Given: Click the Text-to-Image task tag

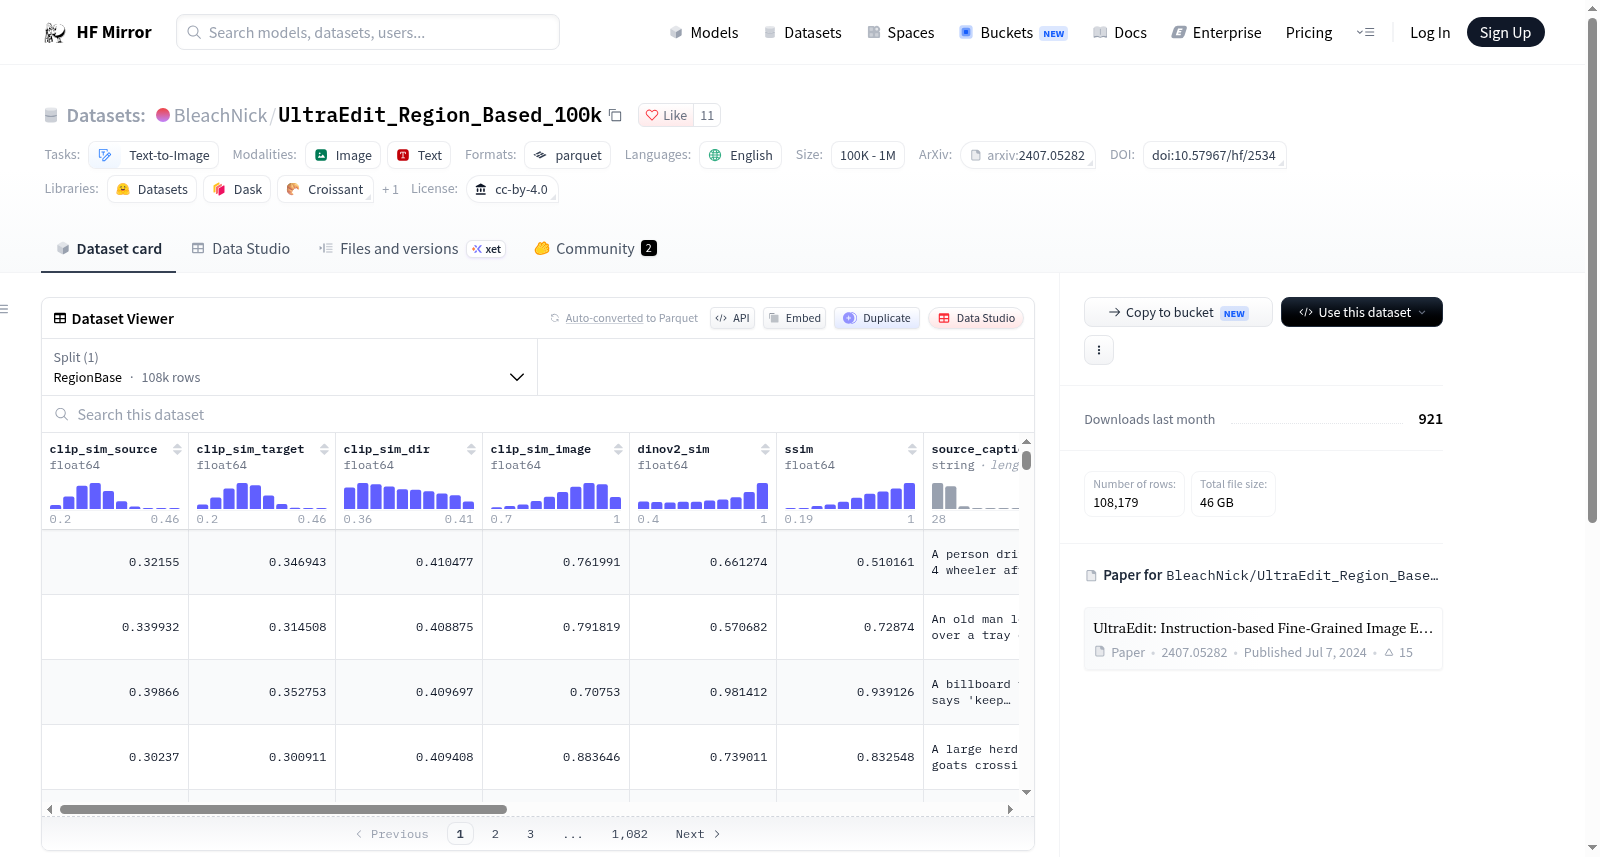Looking at the screenshot, I should (x=154, y=156).
